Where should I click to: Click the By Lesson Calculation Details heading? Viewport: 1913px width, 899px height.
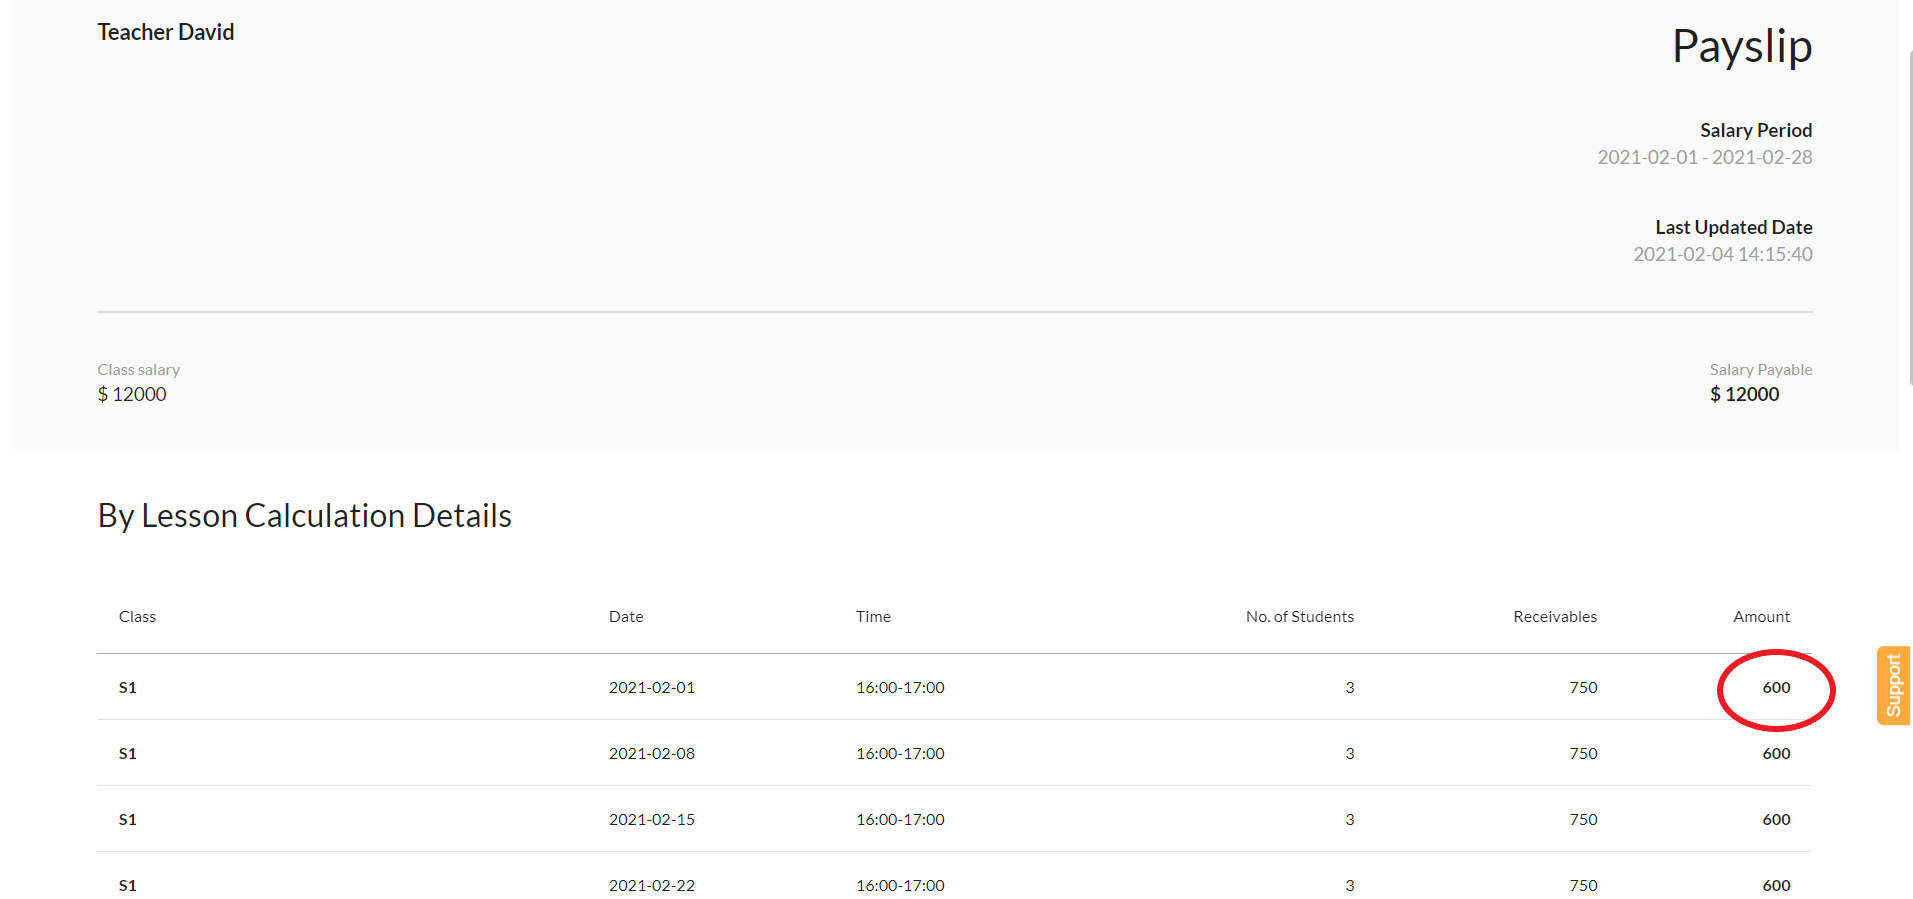(x=304, y=516)
